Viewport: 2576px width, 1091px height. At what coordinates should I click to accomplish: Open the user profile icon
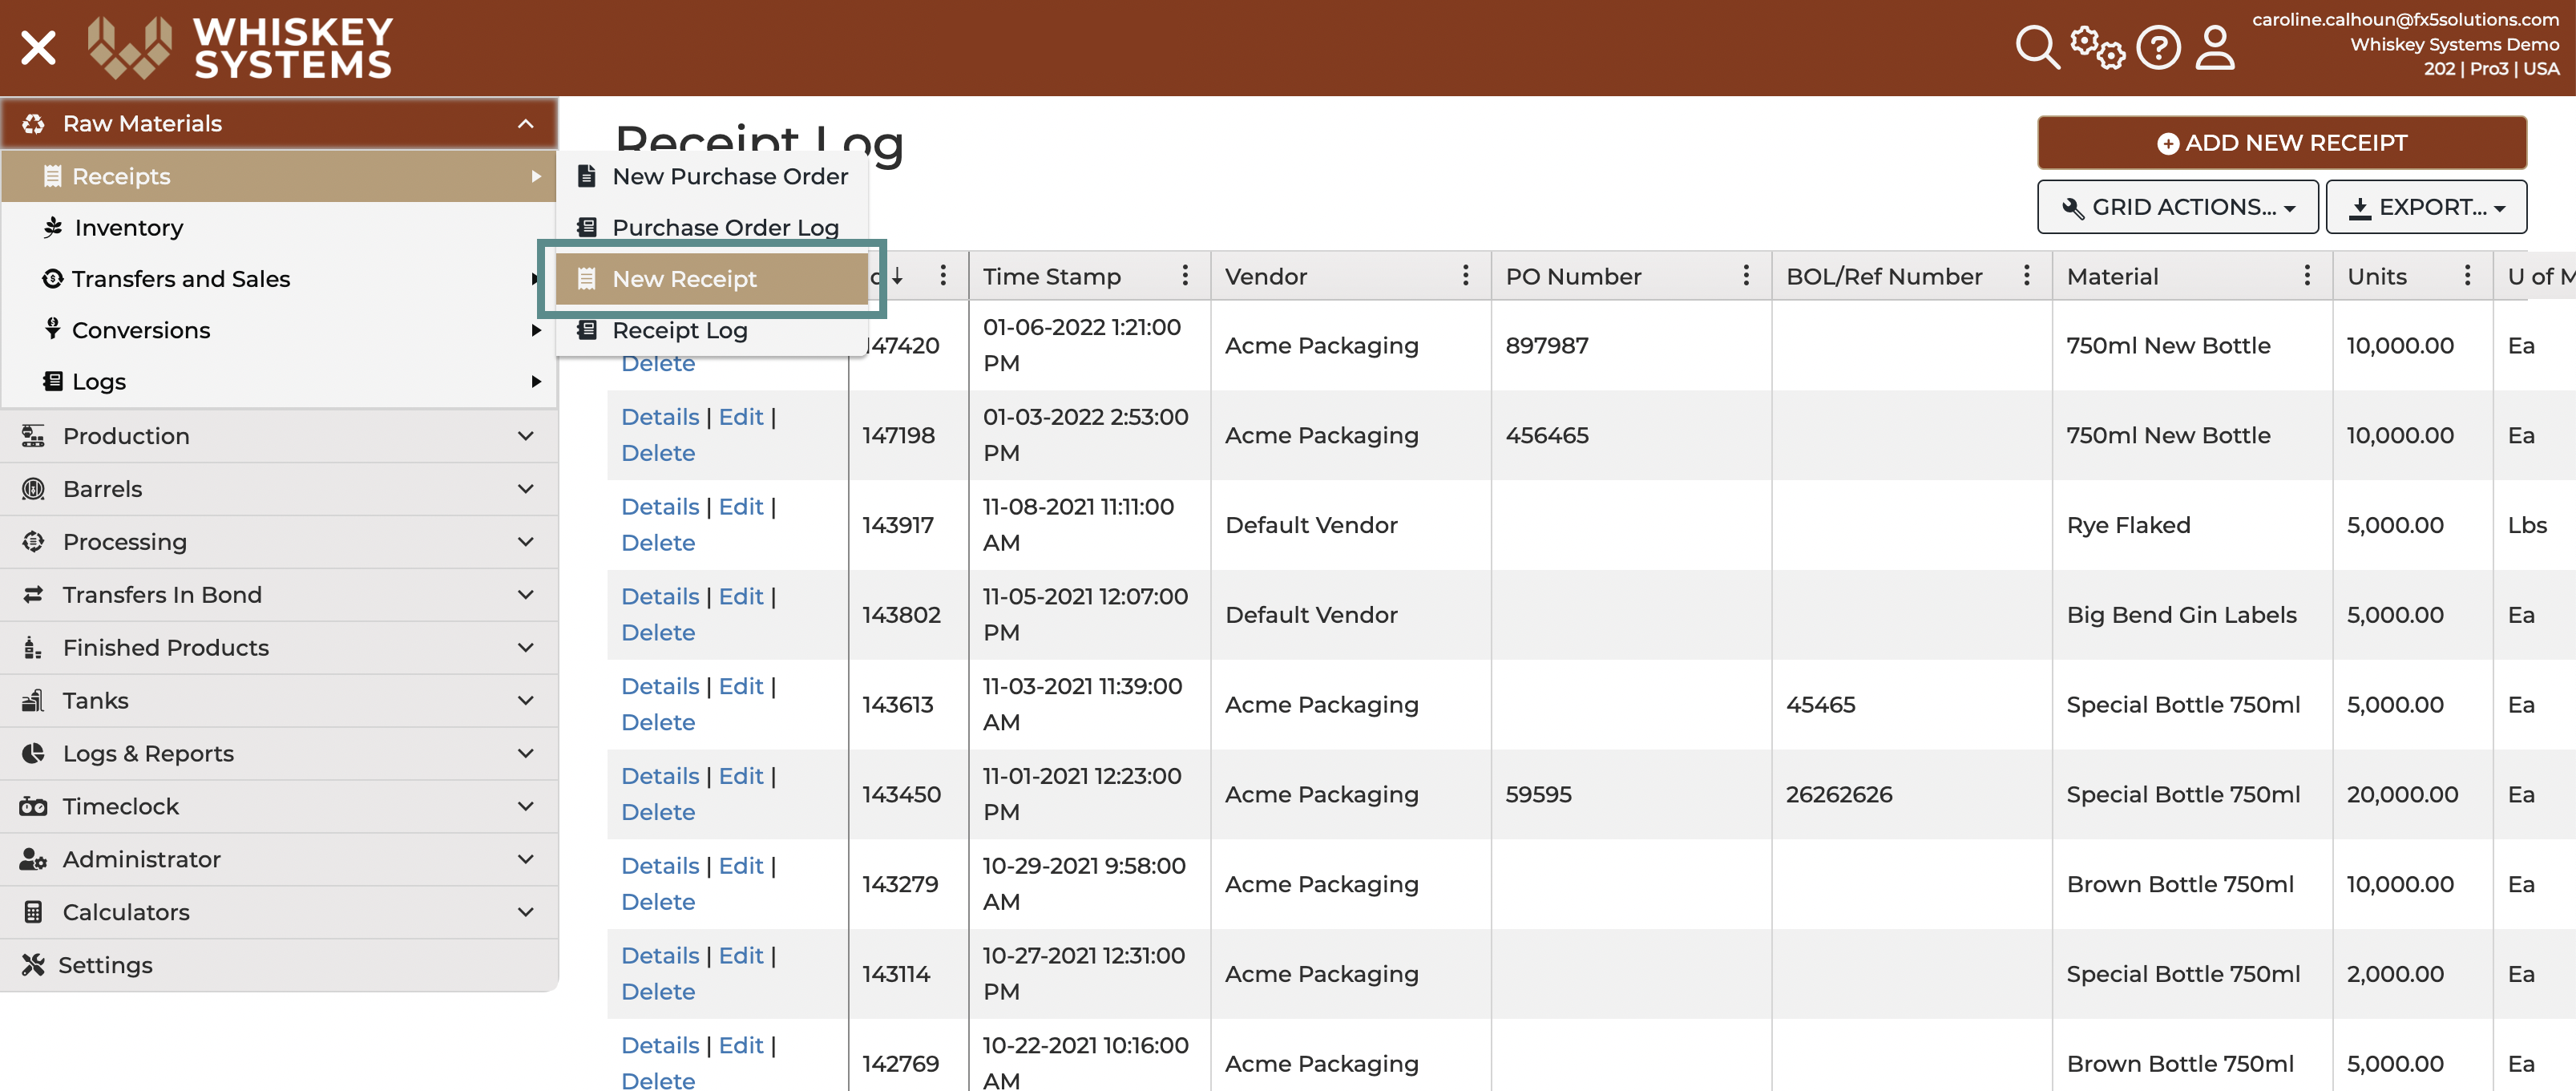click(x=2215, y=47)
